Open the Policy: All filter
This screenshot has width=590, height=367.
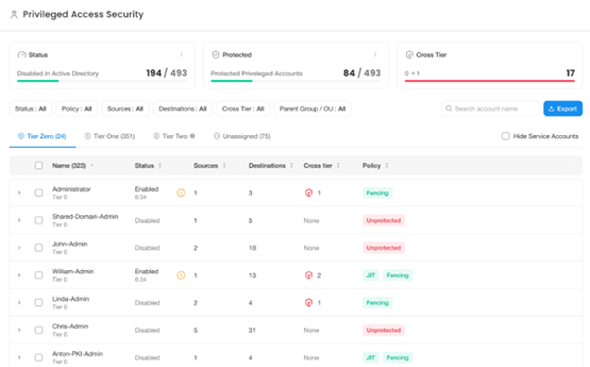(77, 109)
